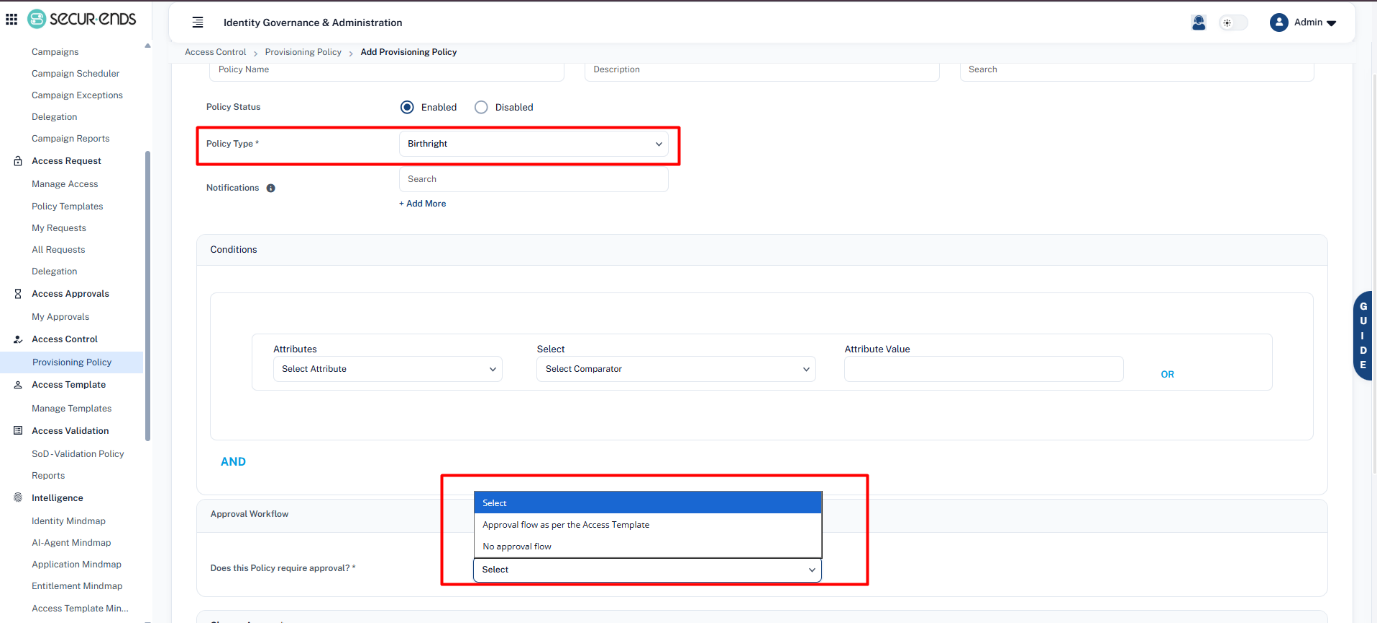1378x624 pixels.
Task: Open Campaign Exceptions in the sidebar
Action: pyautogui.click(x=77, y=96)
